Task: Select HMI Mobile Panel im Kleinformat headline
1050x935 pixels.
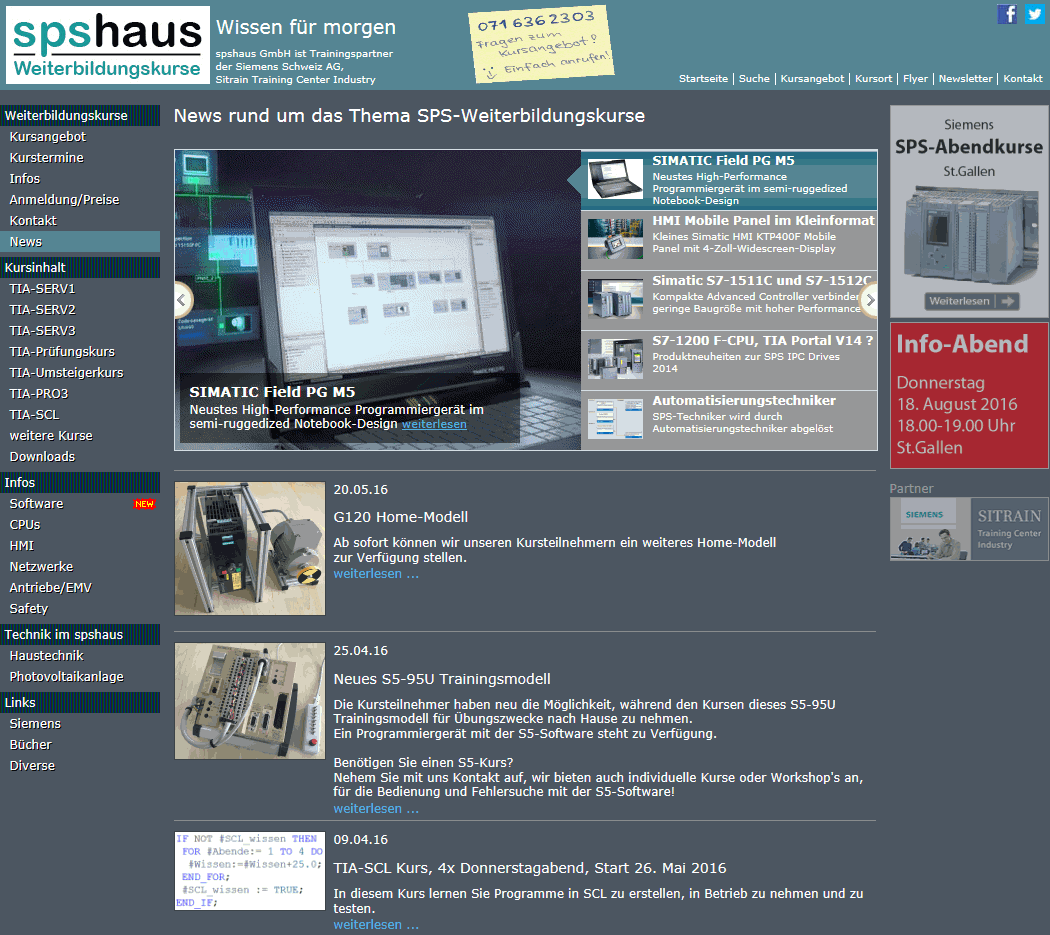Action: coord(763,221)
